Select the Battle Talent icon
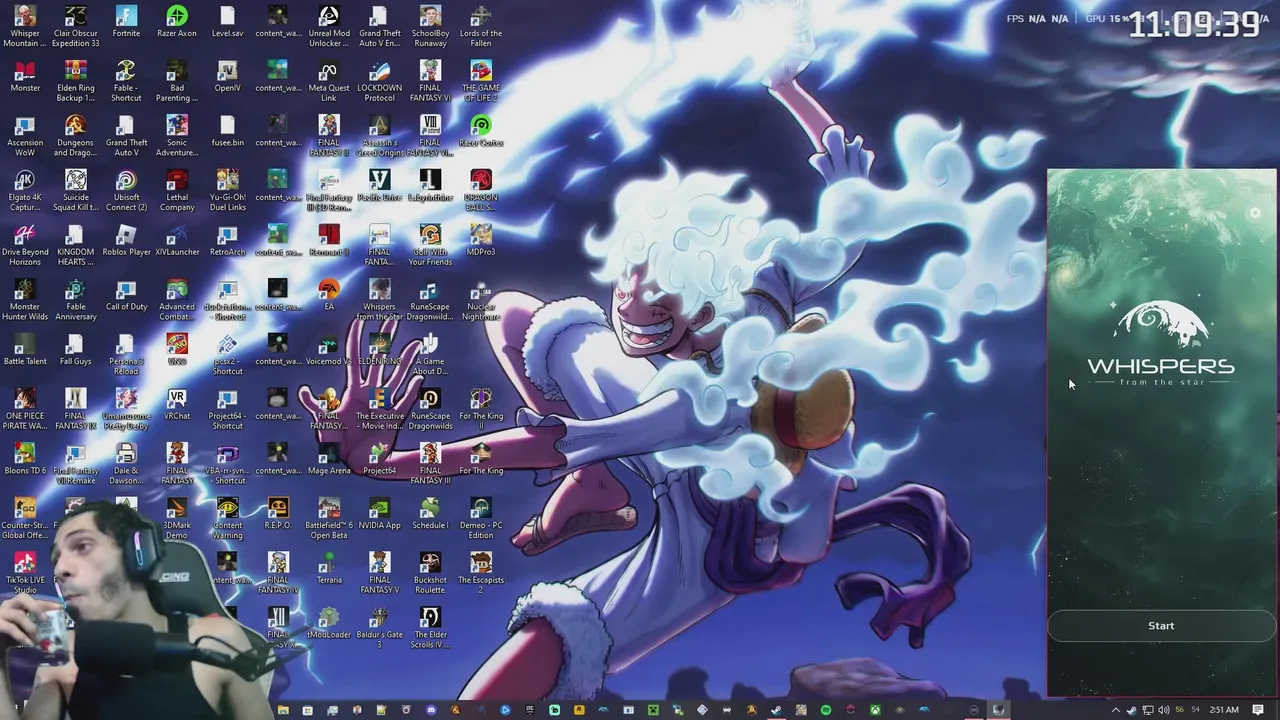This screenshot has width=1280, height=720. tap(25, 350)
